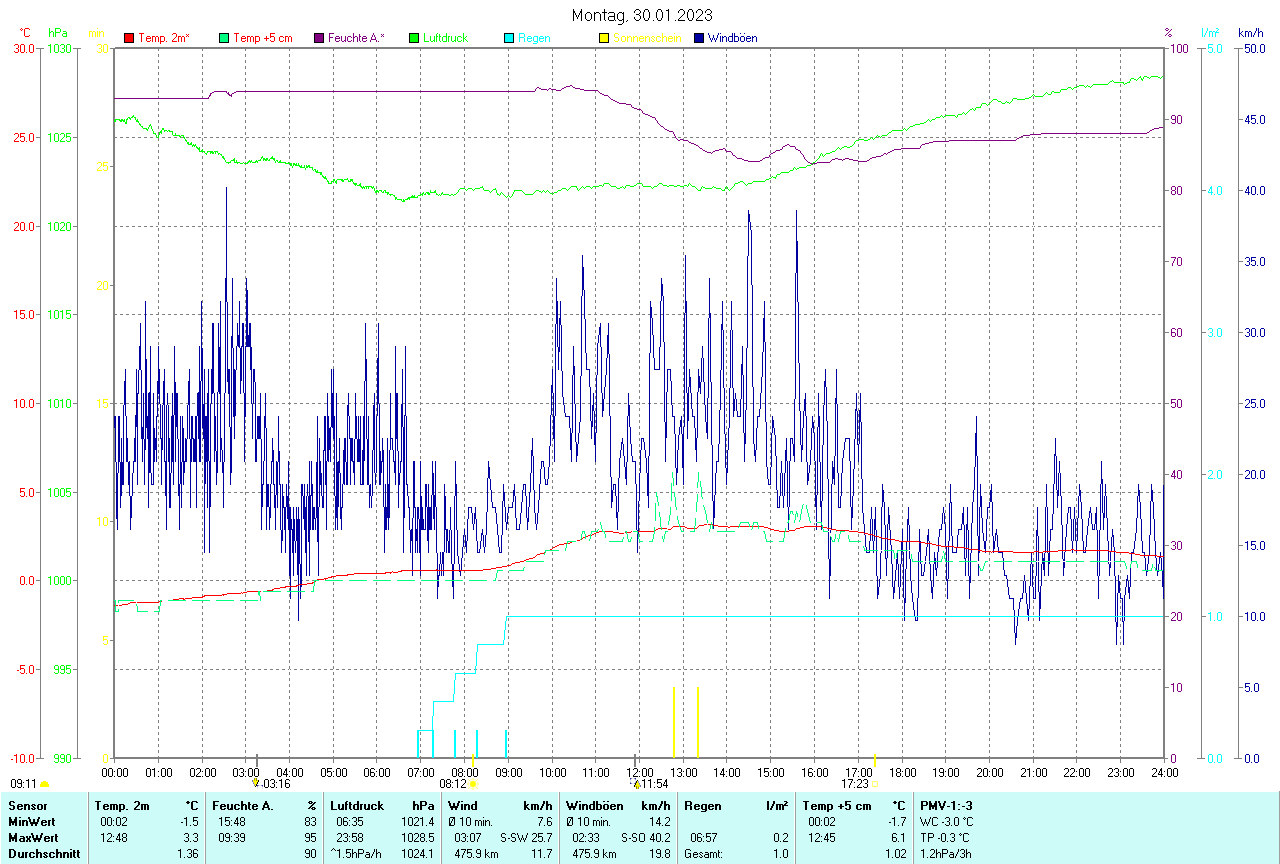Screen dimensions: 1280x864
Task: Click the yellow Sonnenschein legend swatch
Action: tap(604, 38)
